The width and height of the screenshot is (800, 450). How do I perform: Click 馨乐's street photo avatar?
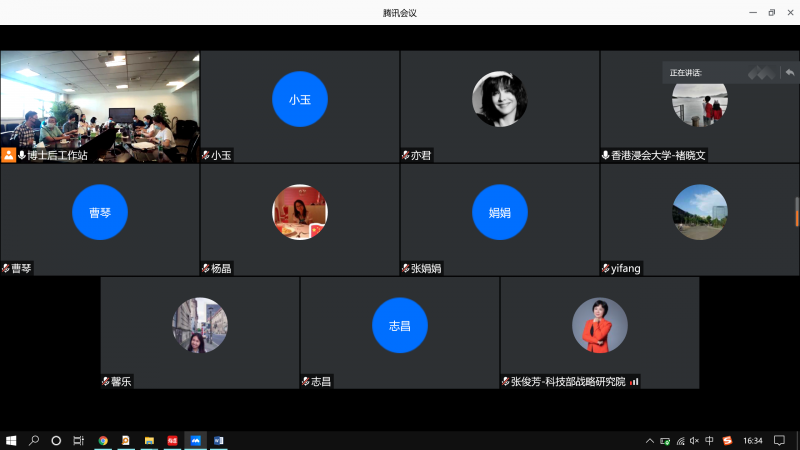(200, 326)
